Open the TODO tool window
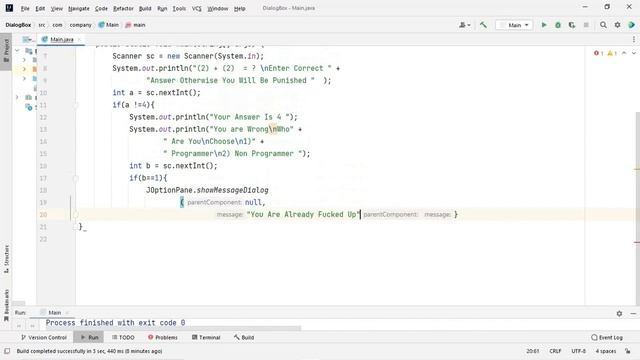The height and width of the screenshot is (360, 640). 123,338
